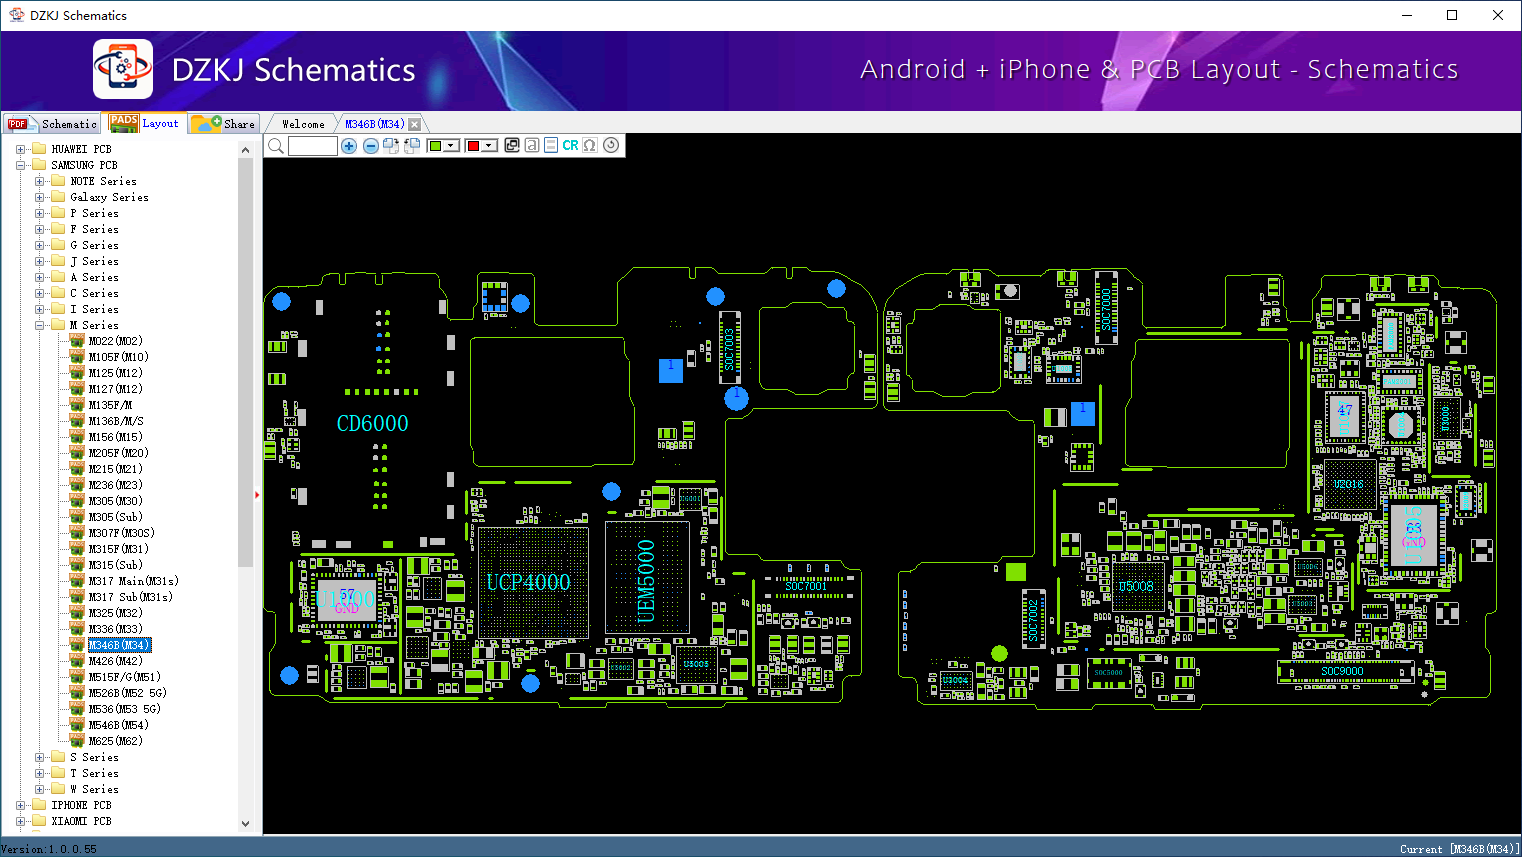Click the search magnifier icon in toolbar

coord(276,146)
